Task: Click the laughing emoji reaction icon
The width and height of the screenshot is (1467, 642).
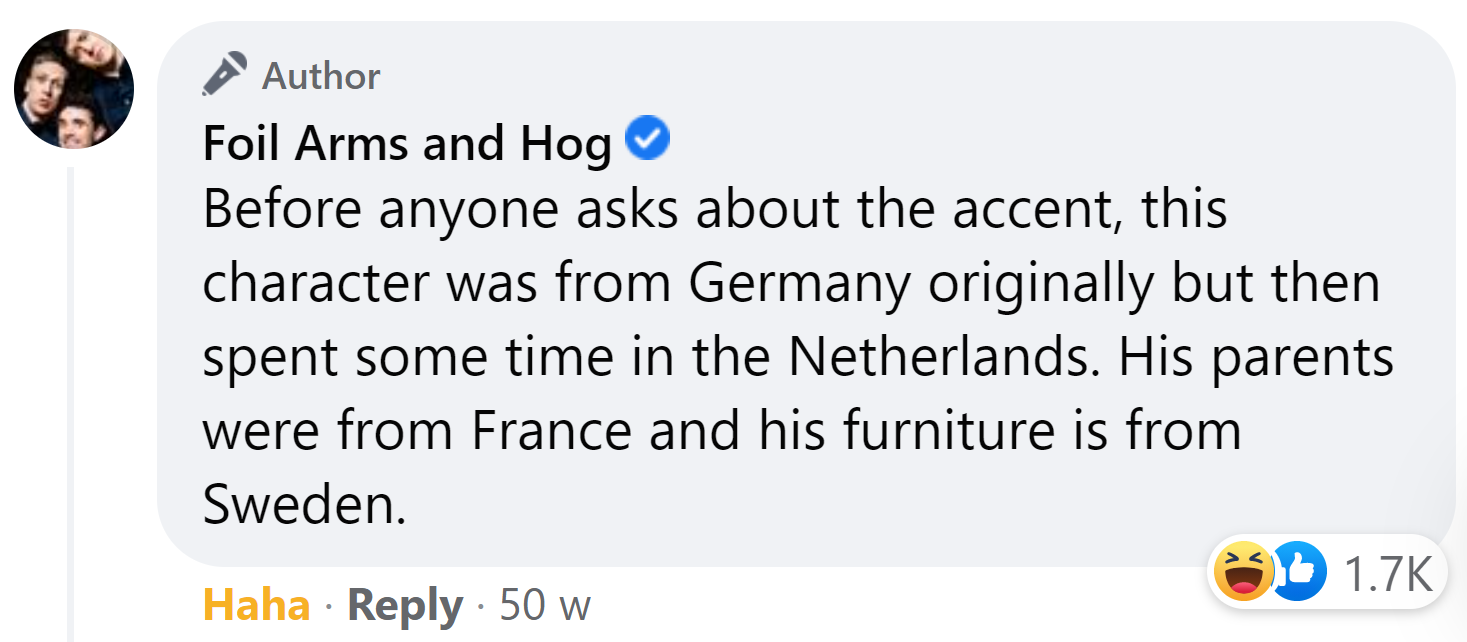Action: click(1242, 573)
